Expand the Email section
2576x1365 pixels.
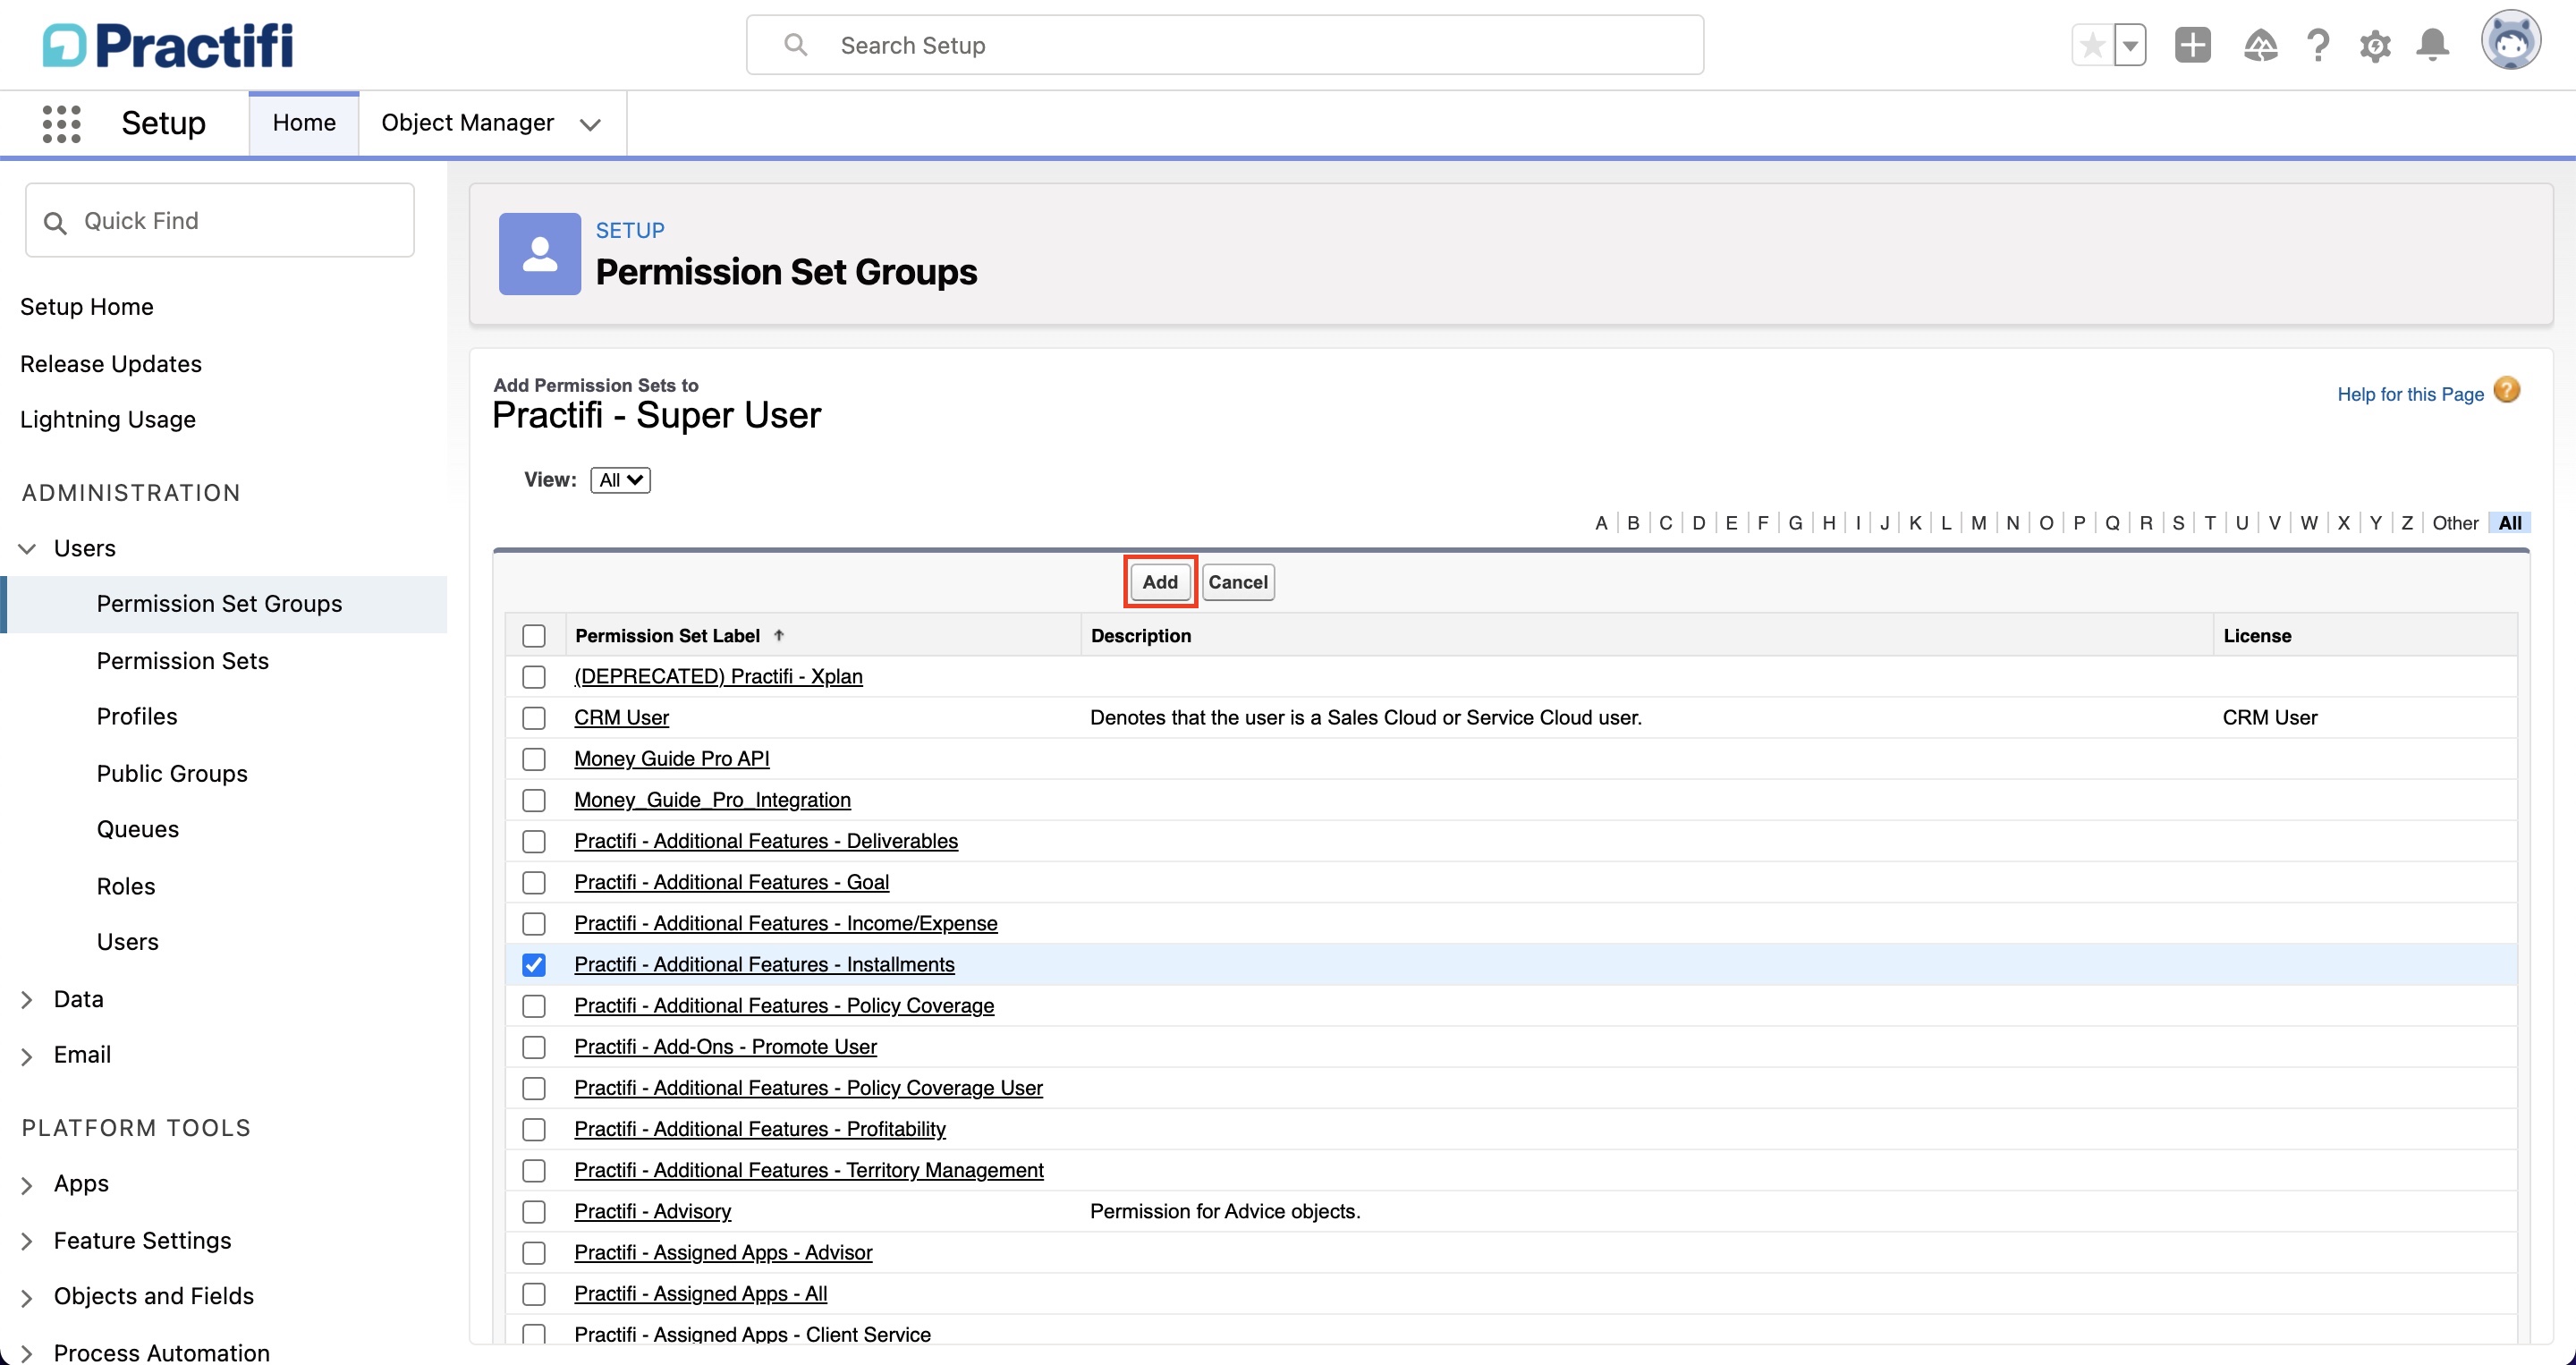pyautogui.click(x=28, y=1056)
